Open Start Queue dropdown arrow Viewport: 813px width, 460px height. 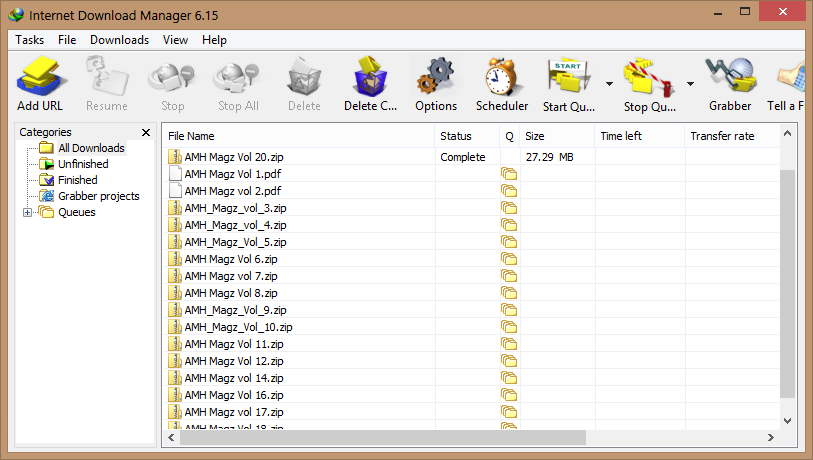click(x=609, y=83)
